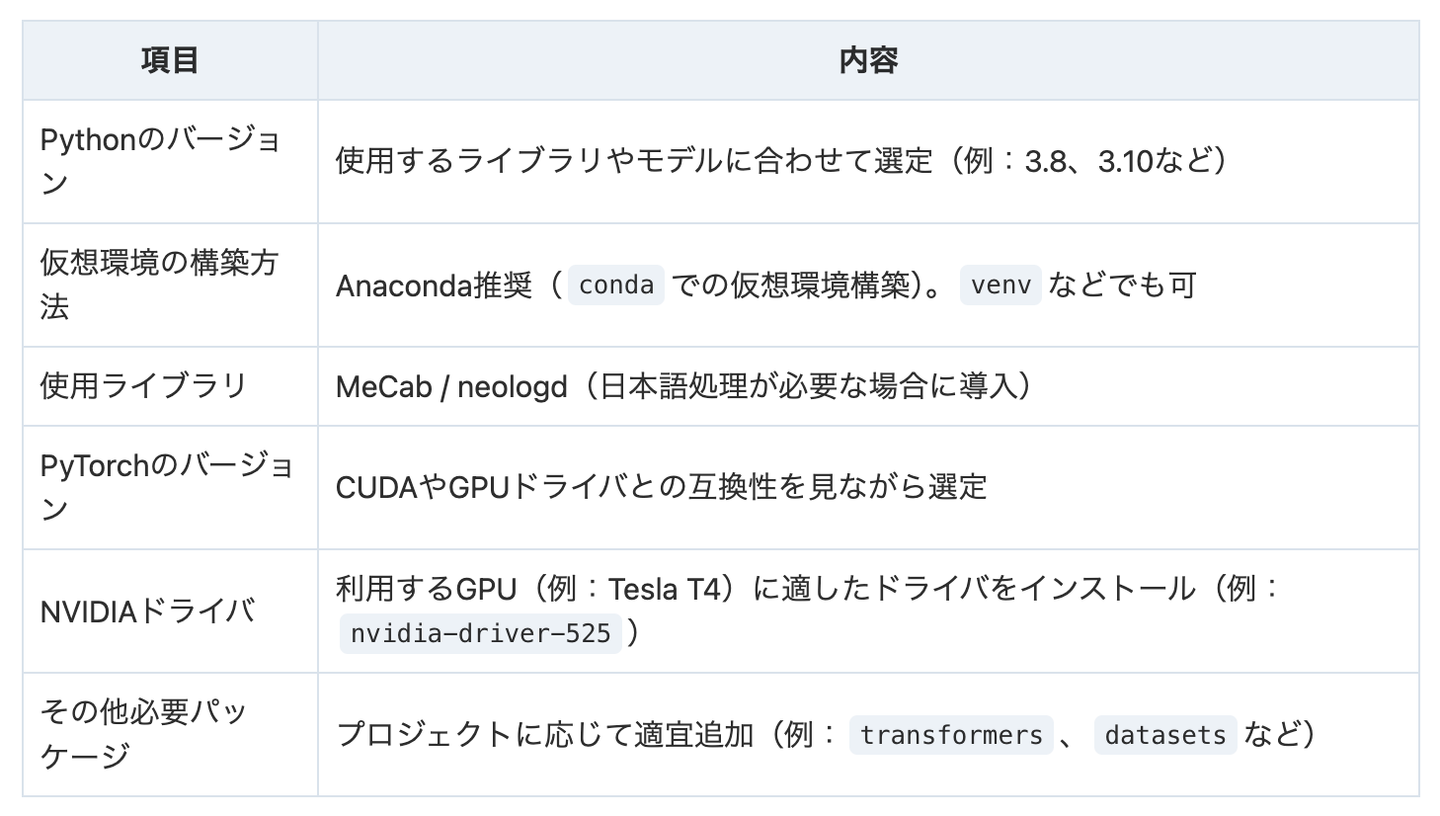Select the PyTorchのバージョン cell
The image size is (1440, 816).
[166, 487]
